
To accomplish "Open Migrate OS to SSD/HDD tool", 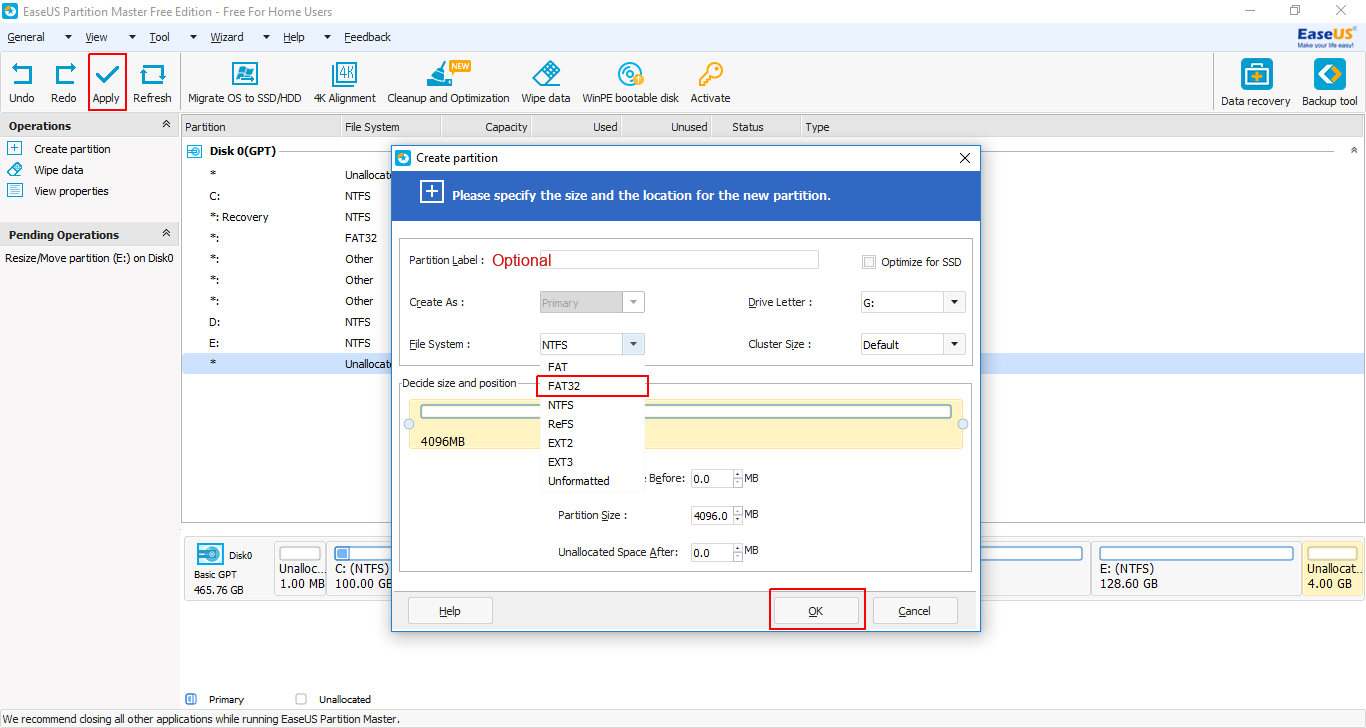I will pyautogui.click(x=244, y=83).
